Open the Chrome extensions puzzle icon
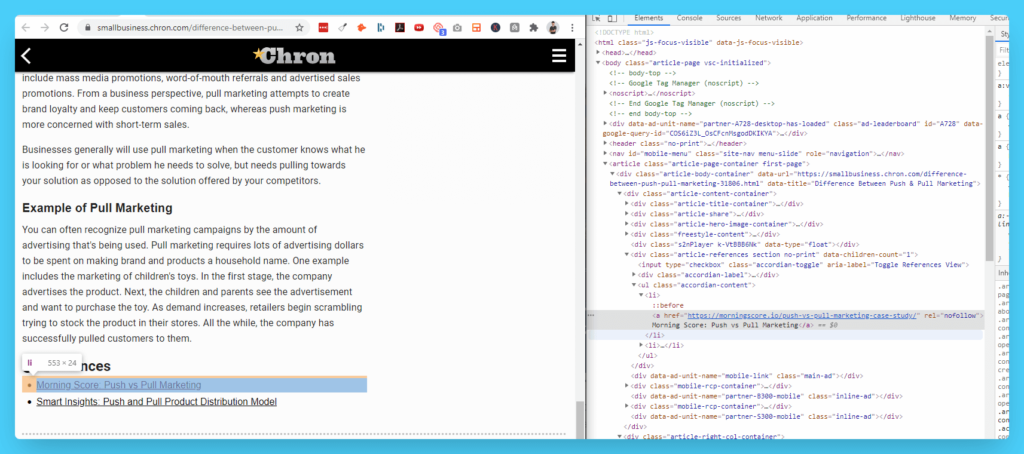Viewport: 1024px width, 454px height. 531,27
